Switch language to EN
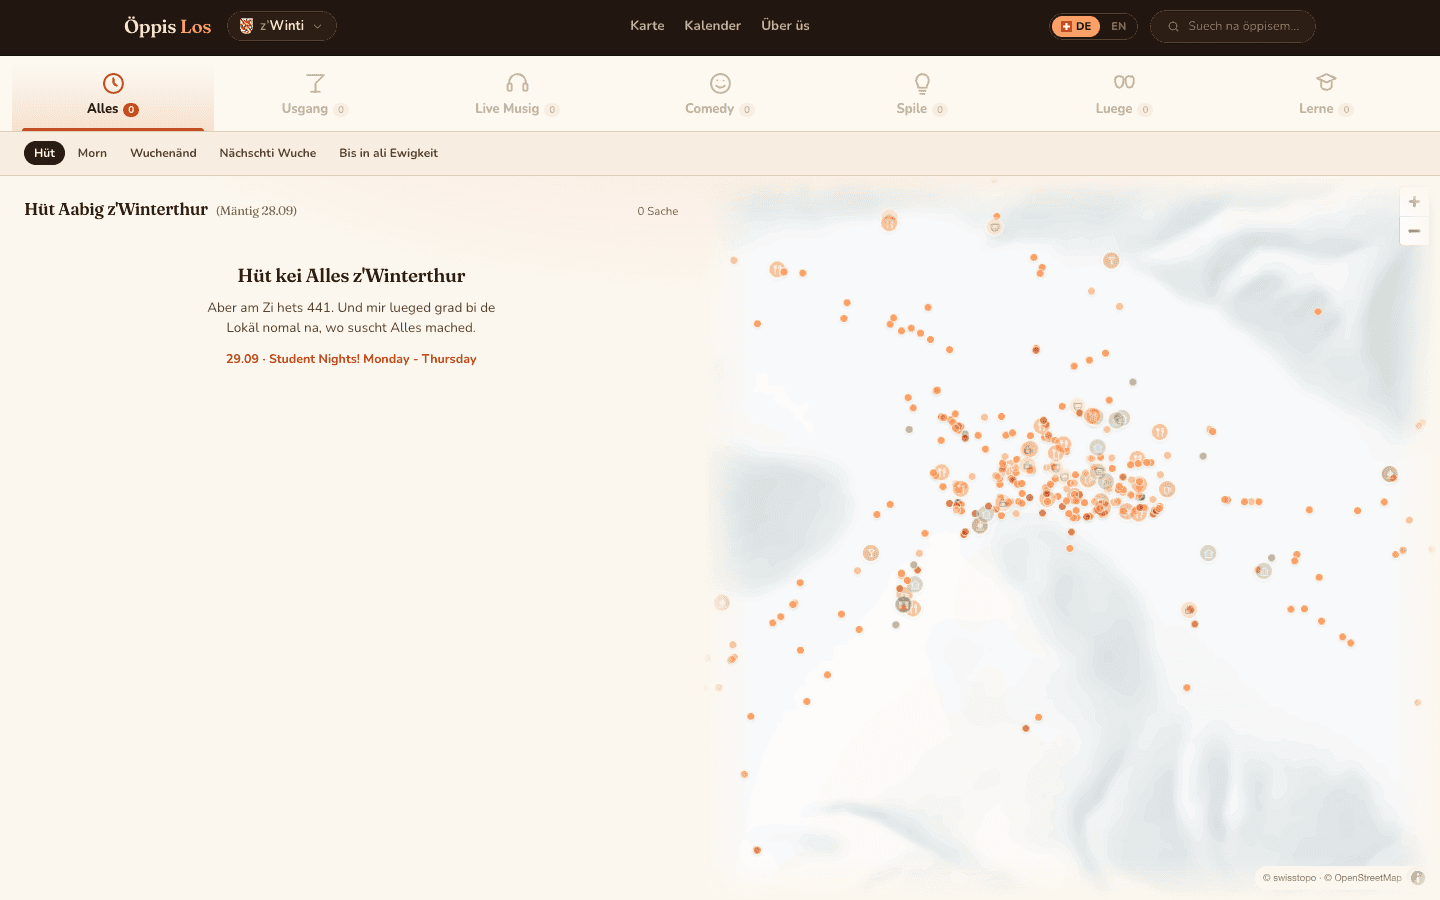 point(1119,27)
